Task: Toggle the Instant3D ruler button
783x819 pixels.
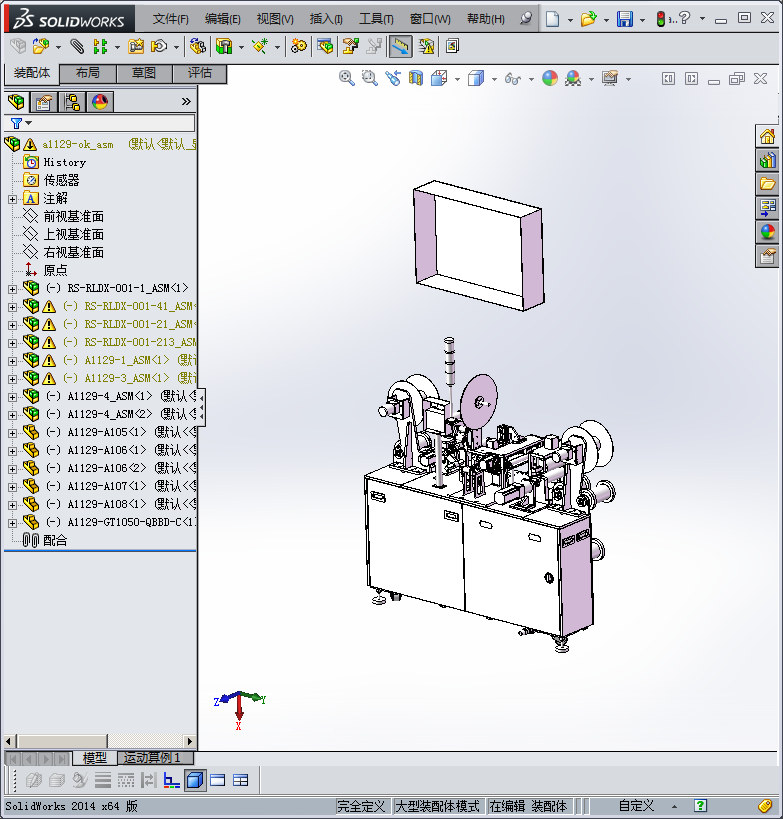Action: click(x=400, y=46)
